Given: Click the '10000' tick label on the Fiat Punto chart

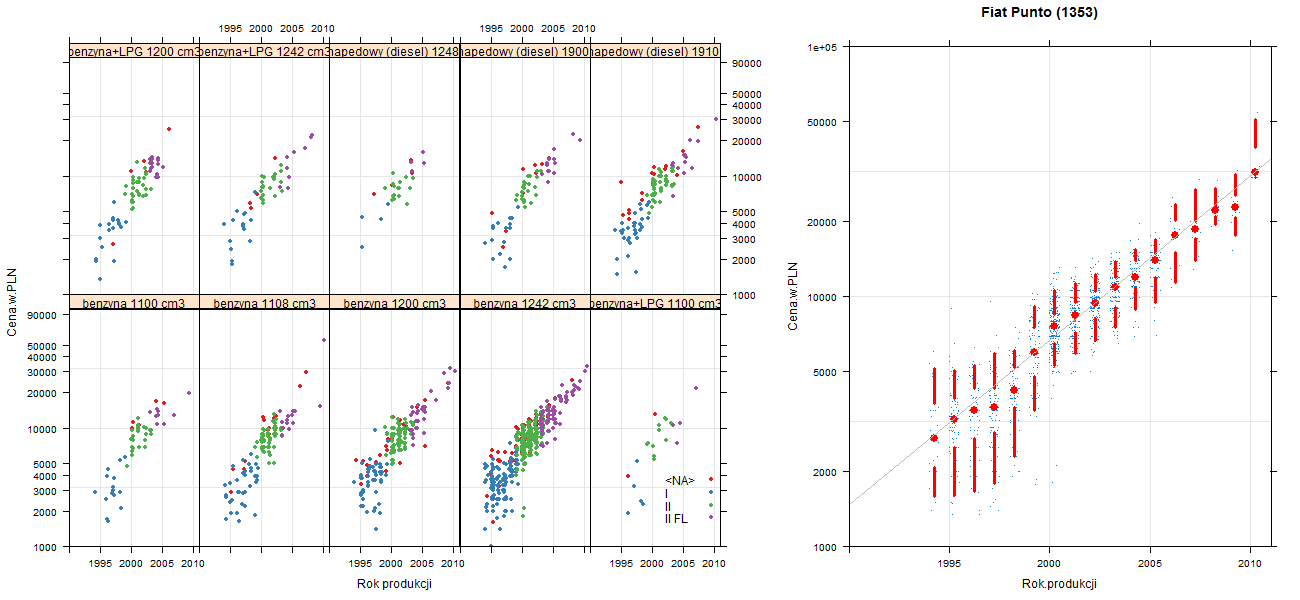Looking at the screenshot, I should (823, 297).
